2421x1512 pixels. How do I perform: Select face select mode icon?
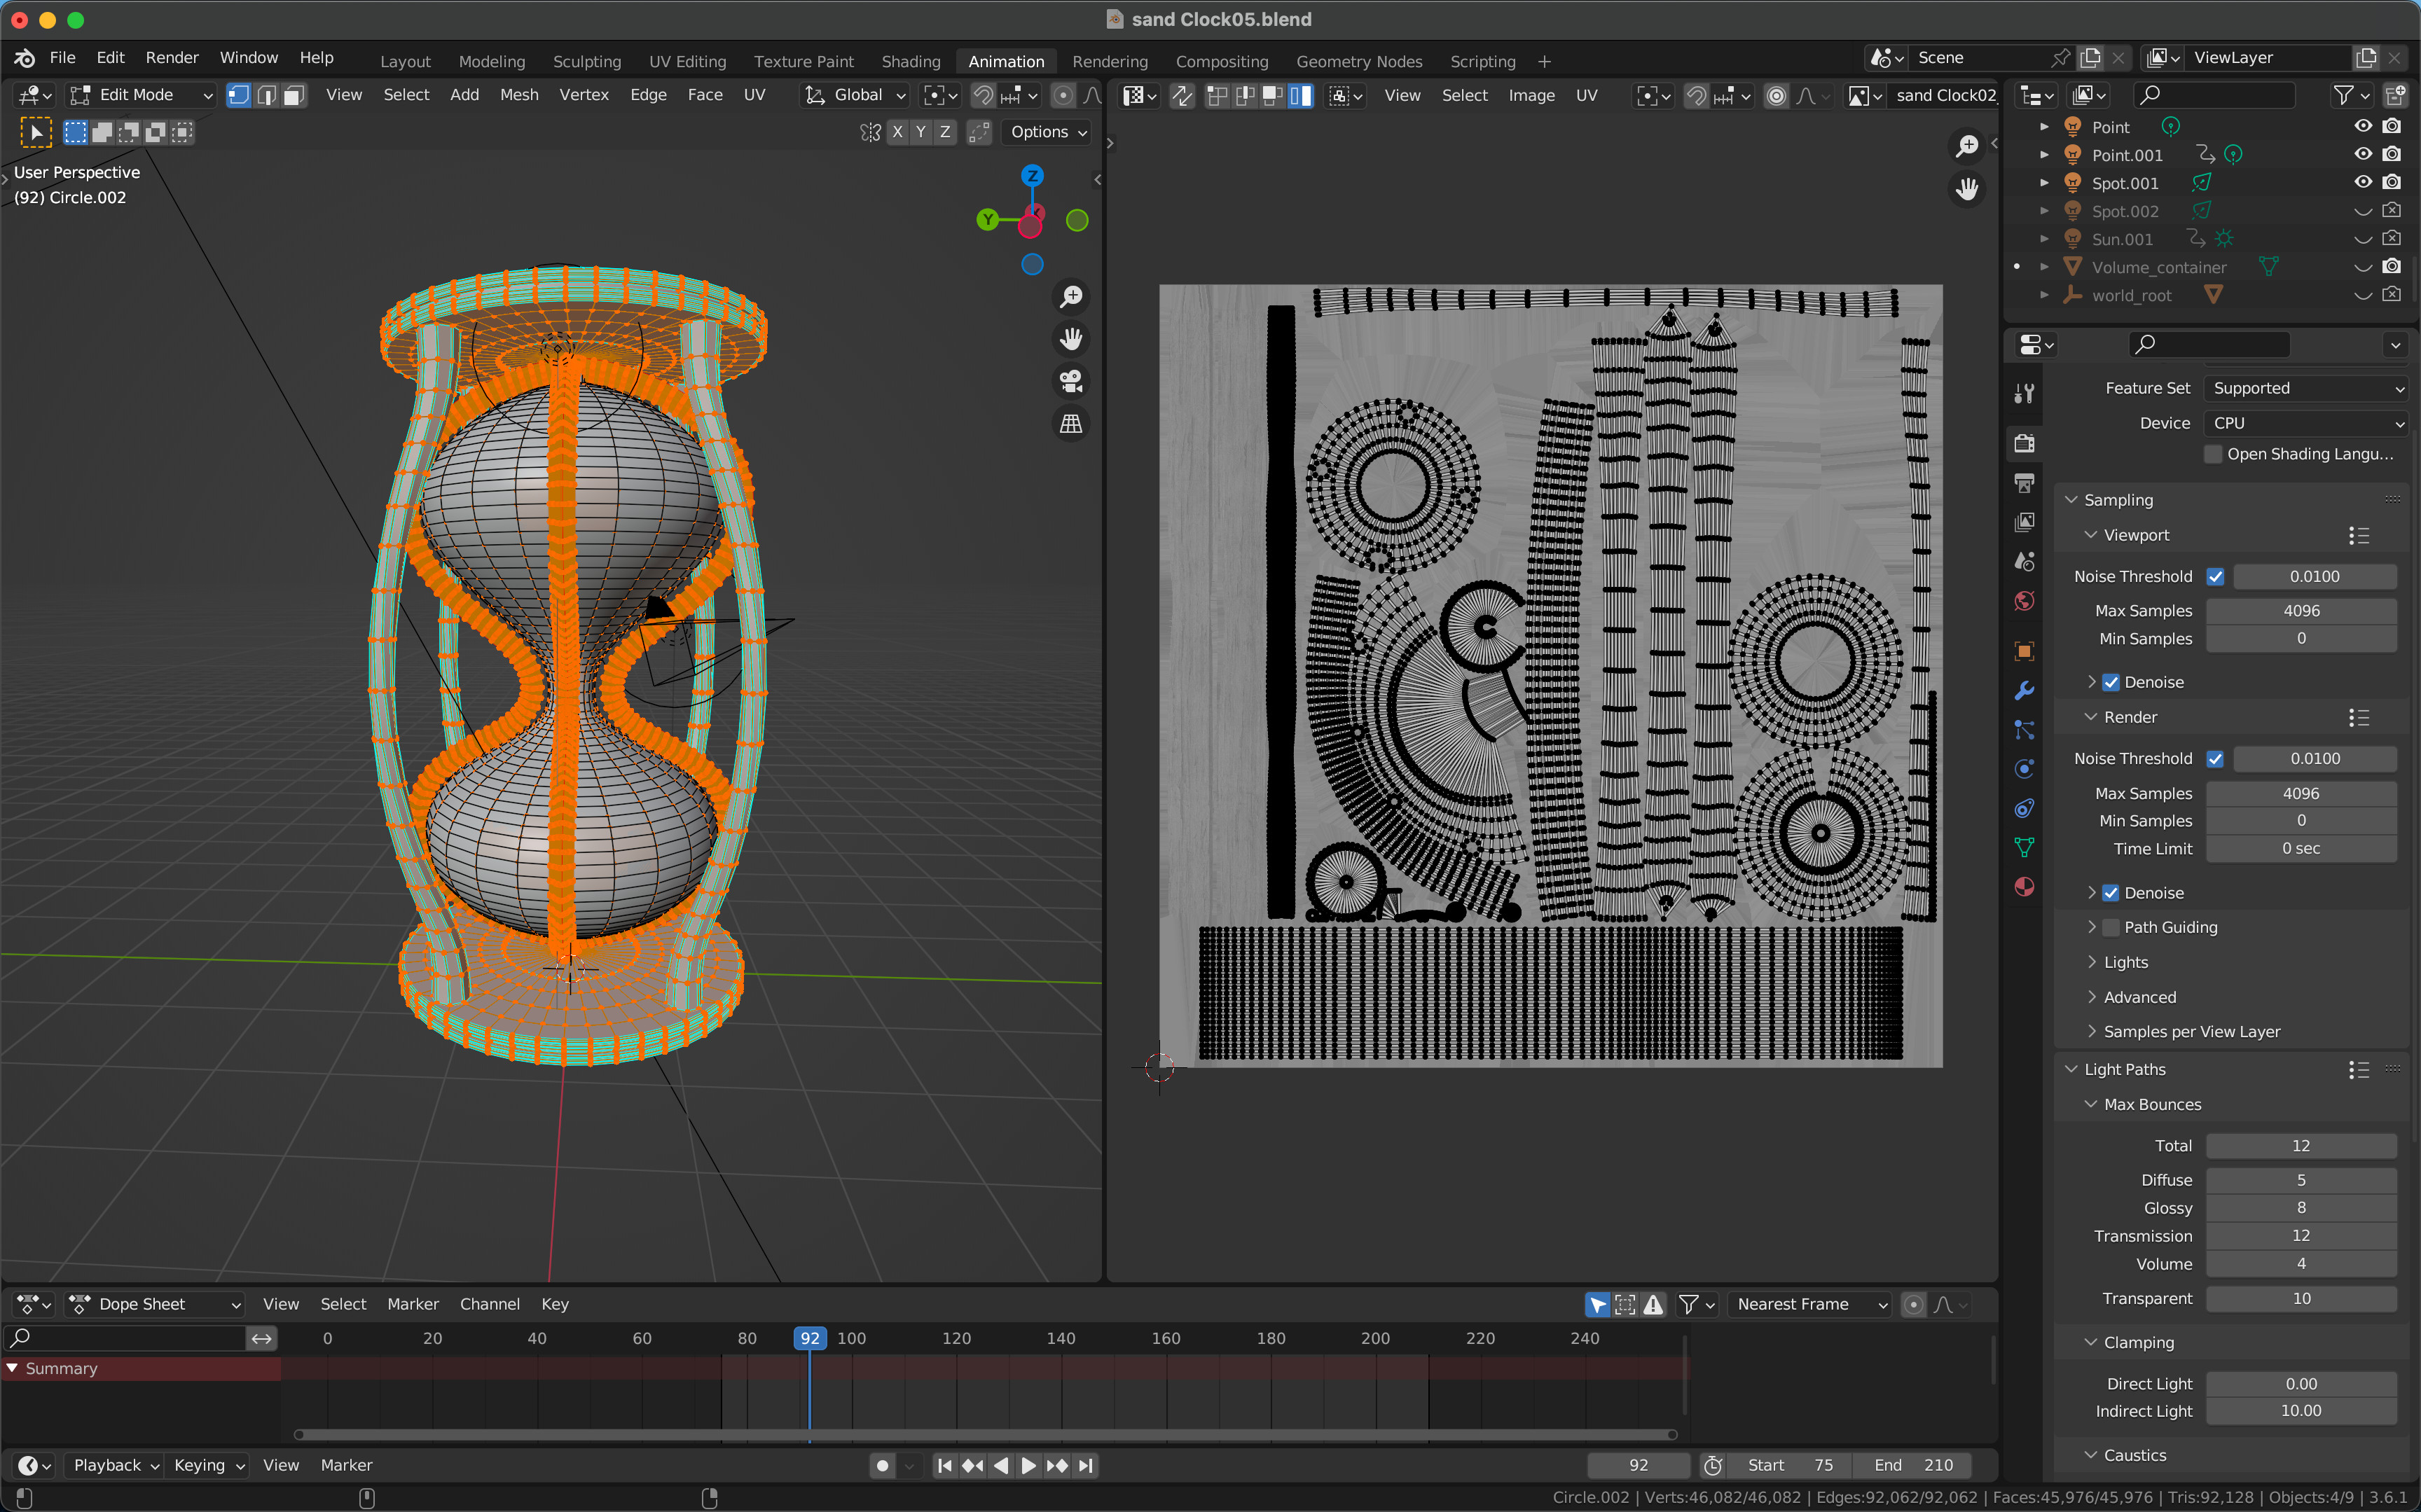(x=294, y=95)
